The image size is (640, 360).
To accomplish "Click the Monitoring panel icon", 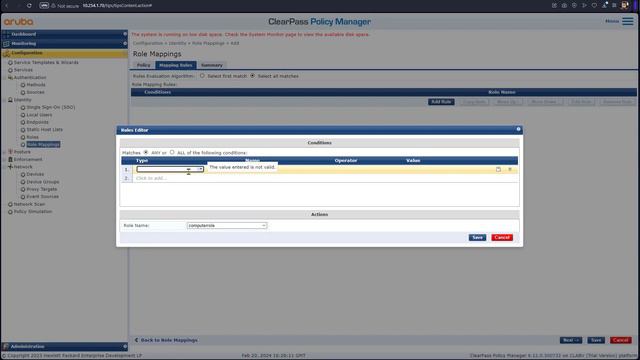I will click(x=6, y=43).
